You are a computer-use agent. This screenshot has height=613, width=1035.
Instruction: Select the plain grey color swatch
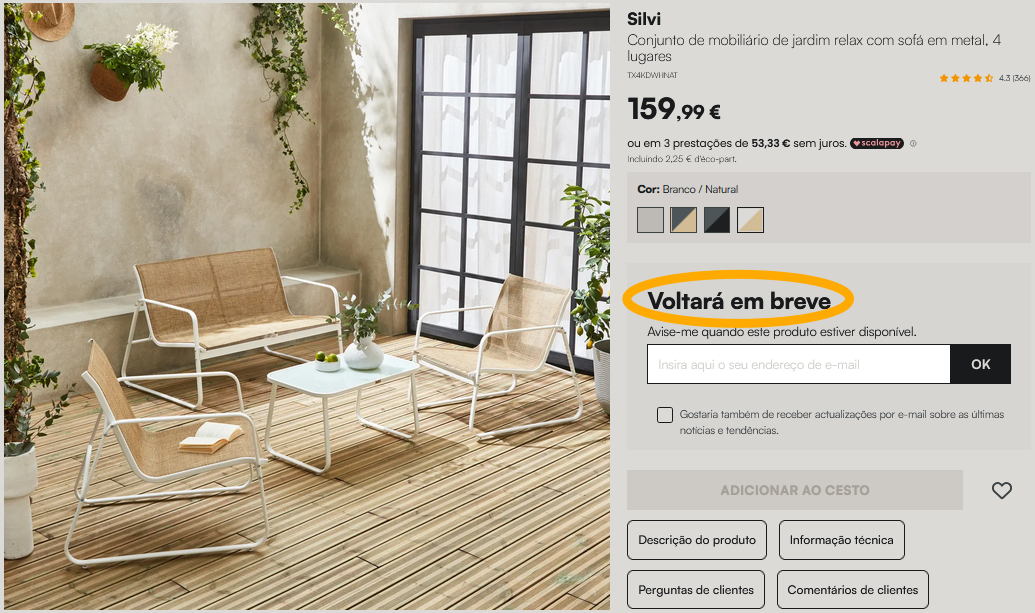click(x=650, y=220)
